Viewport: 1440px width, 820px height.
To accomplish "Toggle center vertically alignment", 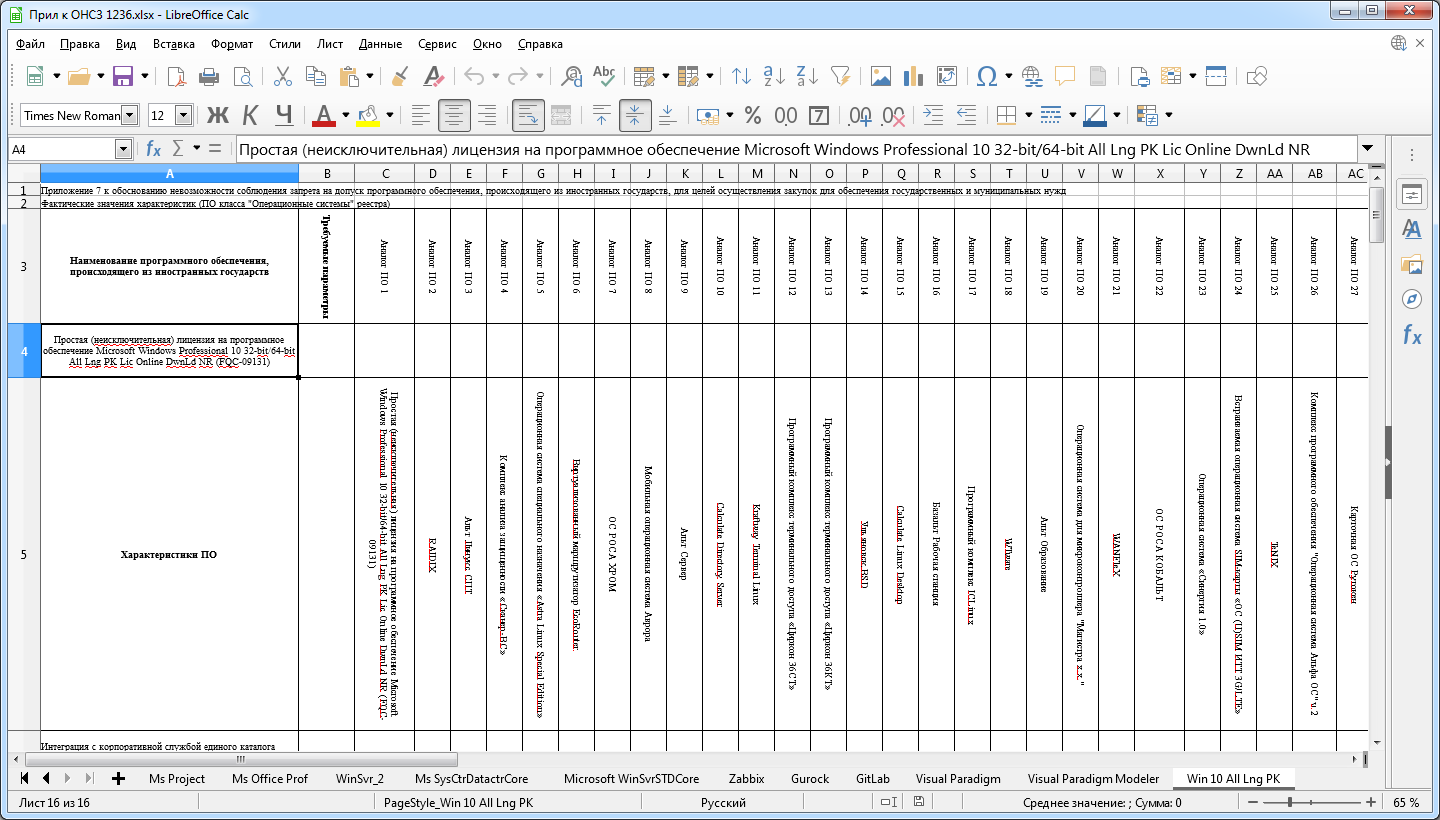I will click(x=634, y=115).
